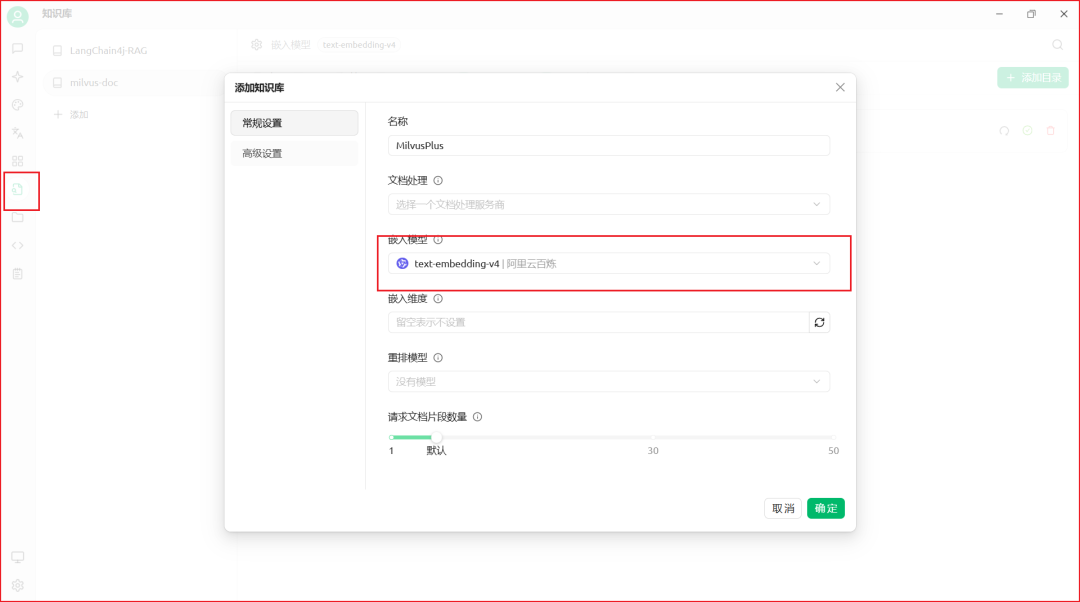1080x602 pixels.
Task: Click the text-embedding-v4 tag in header
Action: click(x=359, y=45)
